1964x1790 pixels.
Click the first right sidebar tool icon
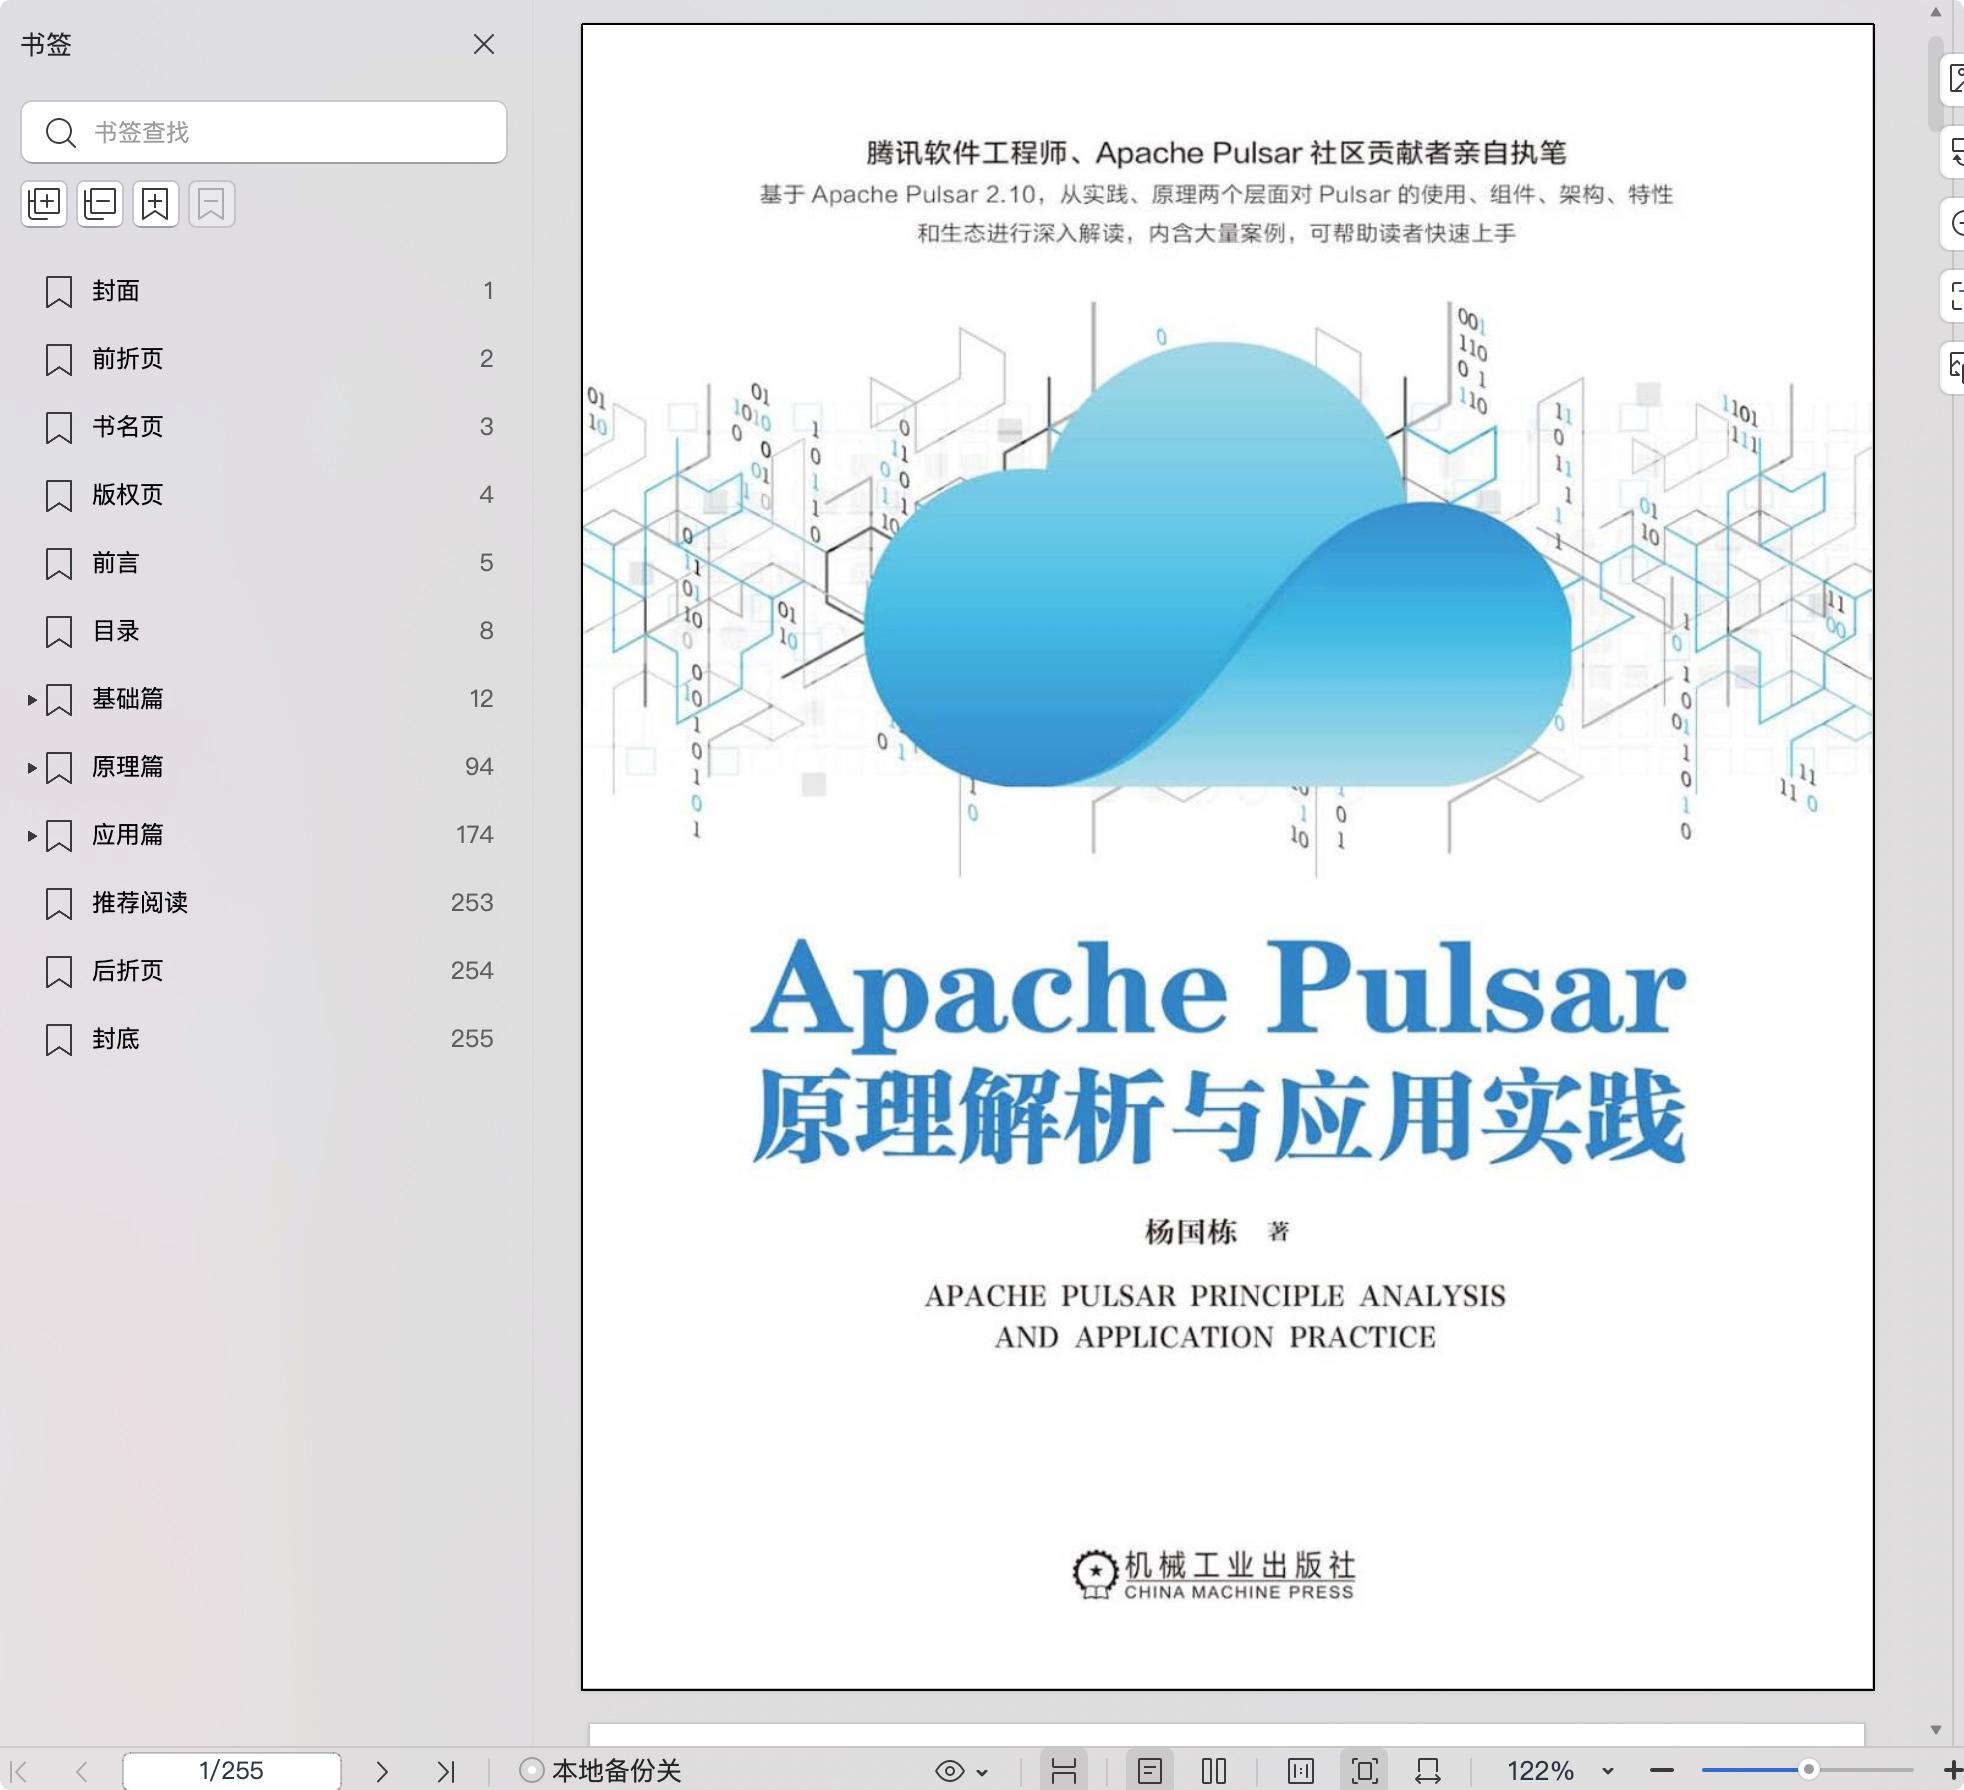click(1953, 80)
